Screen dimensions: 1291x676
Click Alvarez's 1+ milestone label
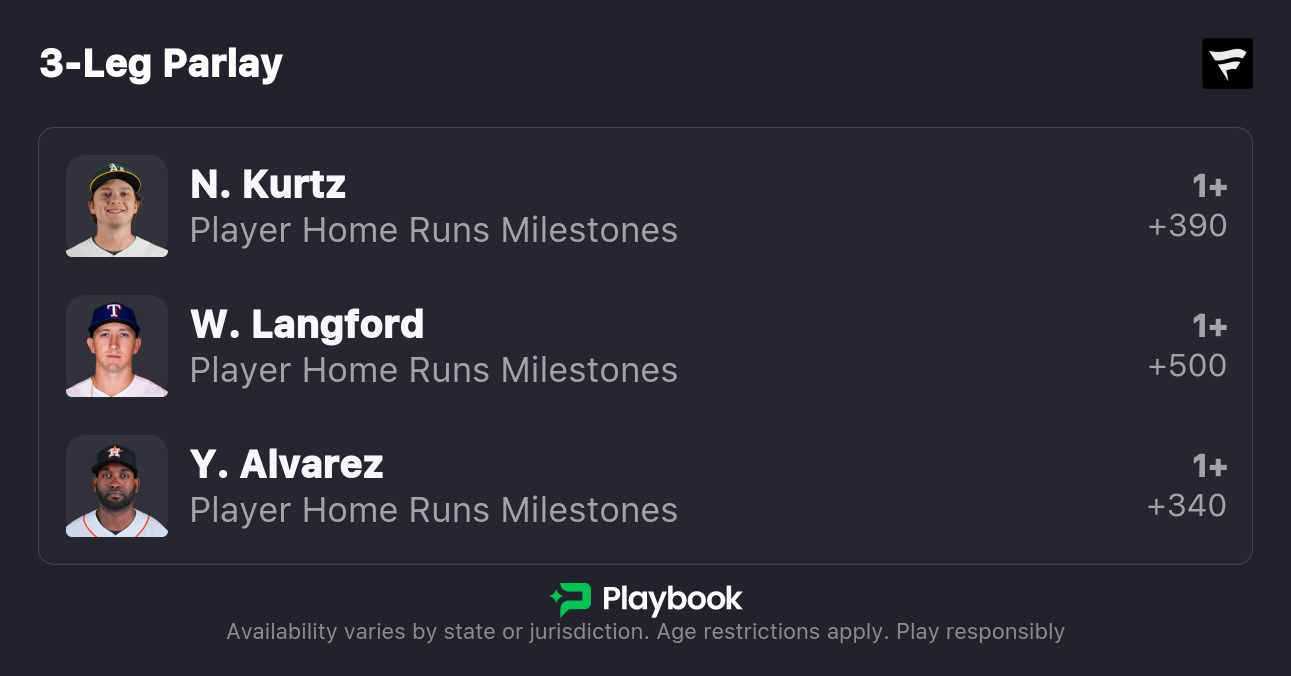[1209, 466]
